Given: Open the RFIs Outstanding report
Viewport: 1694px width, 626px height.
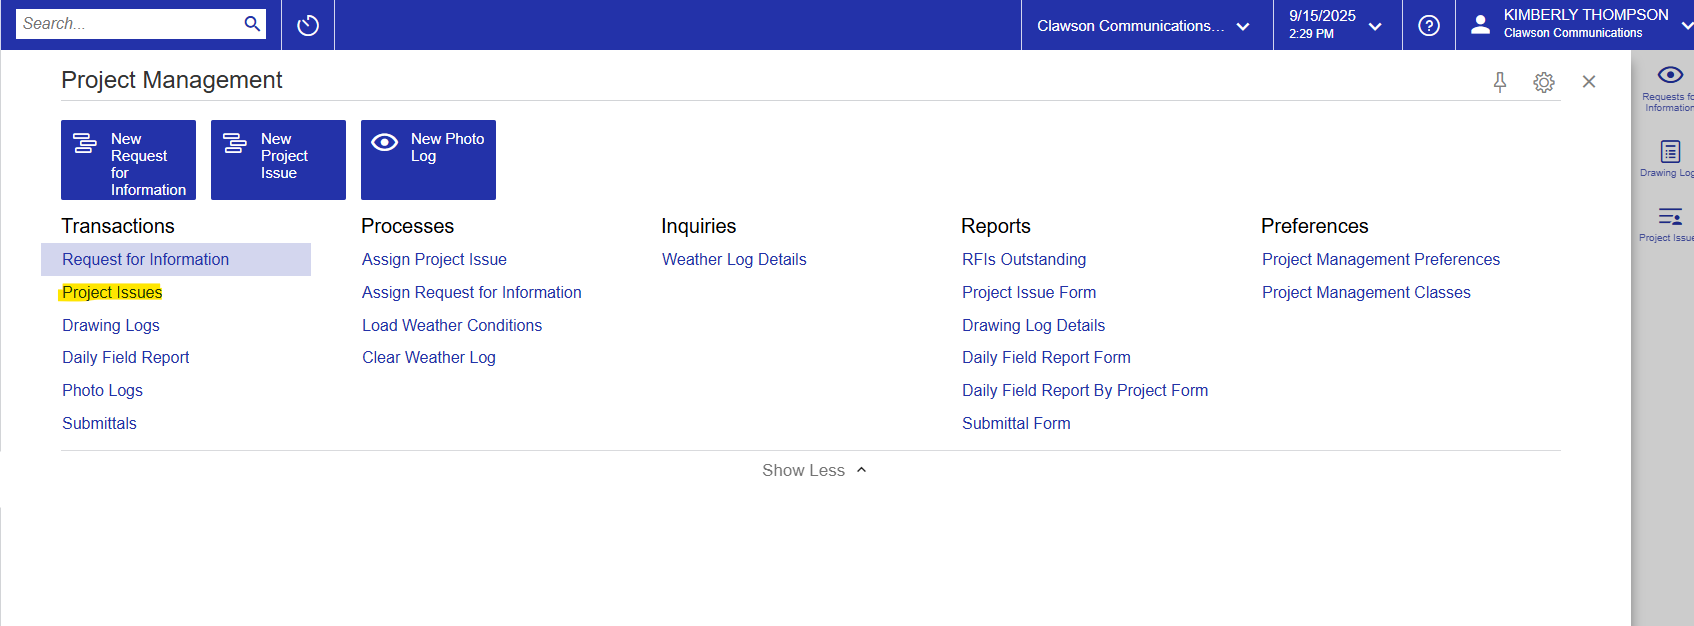Looking at the screenshot, I should coord(1024,259).
